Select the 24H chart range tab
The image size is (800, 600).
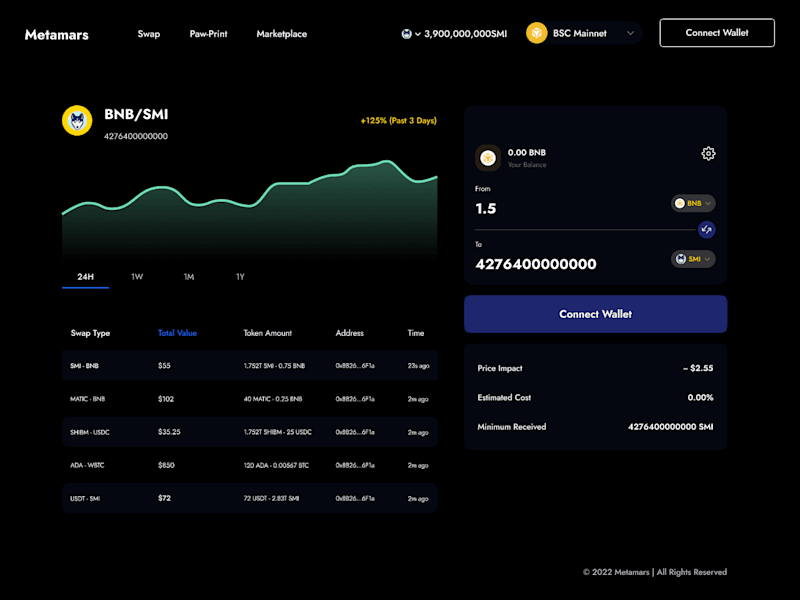pyautogui.click(x=85, y=277)
